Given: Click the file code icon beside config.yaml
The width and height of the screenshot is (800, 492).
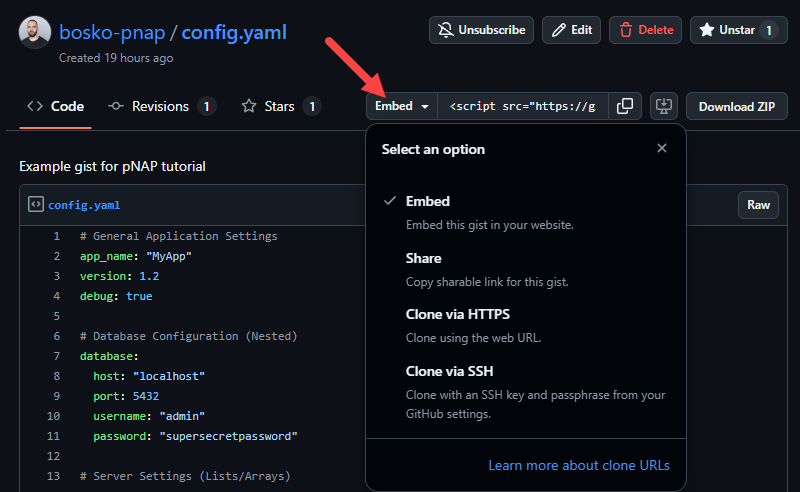Looking at the screenshot, I should click(x=36, y=205).
